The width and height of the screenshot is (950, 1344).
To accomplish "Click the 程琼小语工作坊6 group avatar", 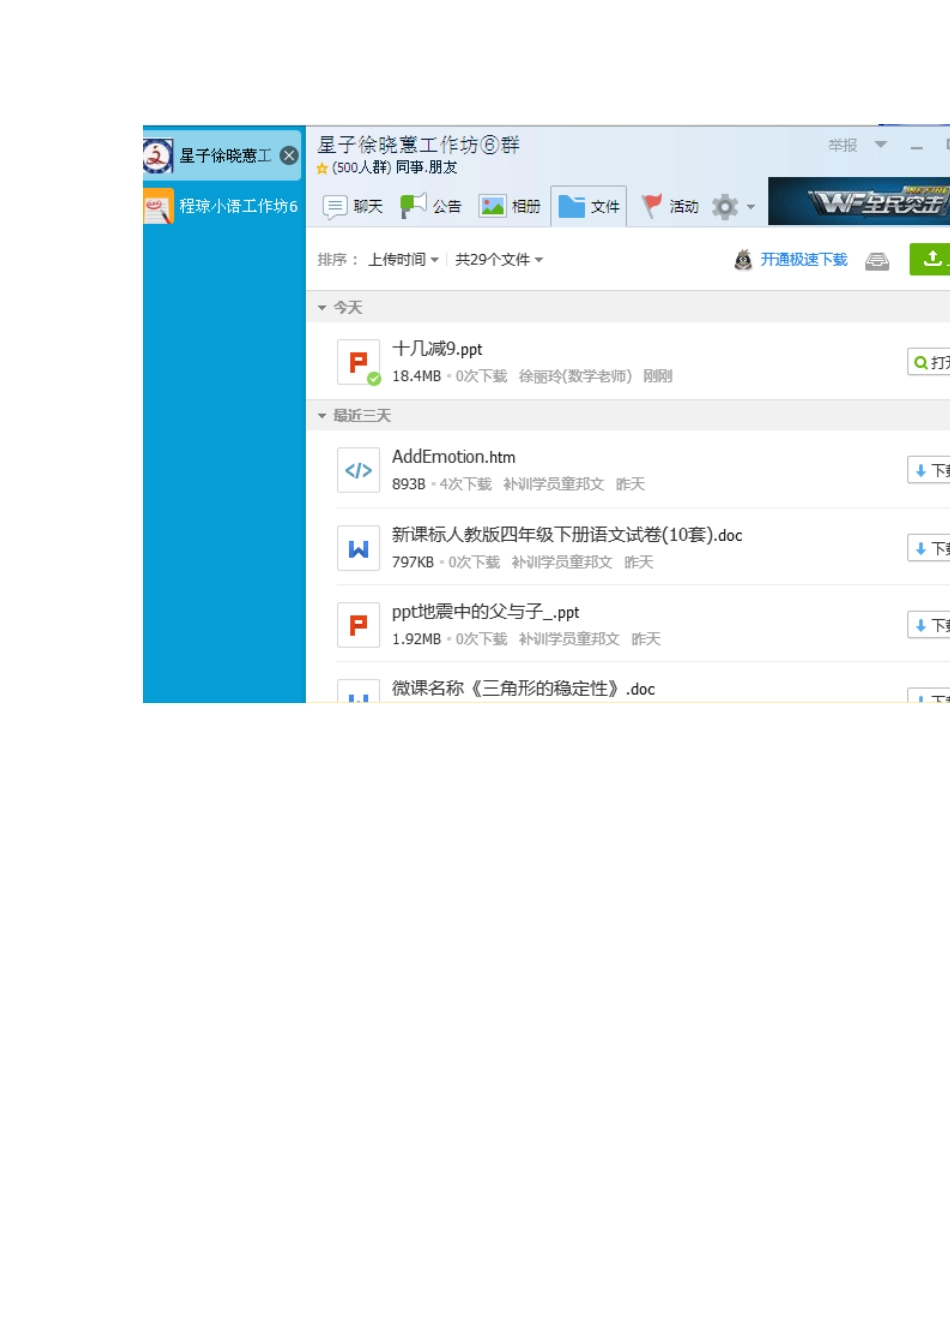I will coord(158,206).
